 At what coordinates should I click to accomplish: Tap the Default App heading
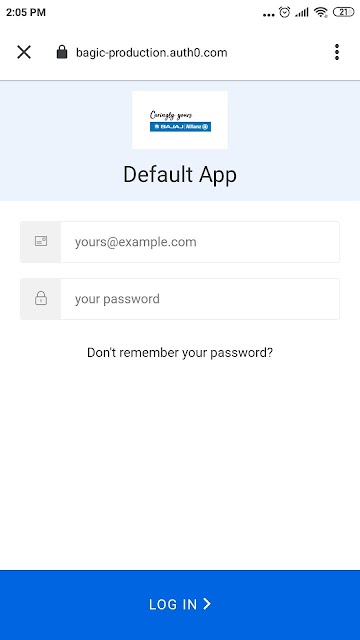180,175
